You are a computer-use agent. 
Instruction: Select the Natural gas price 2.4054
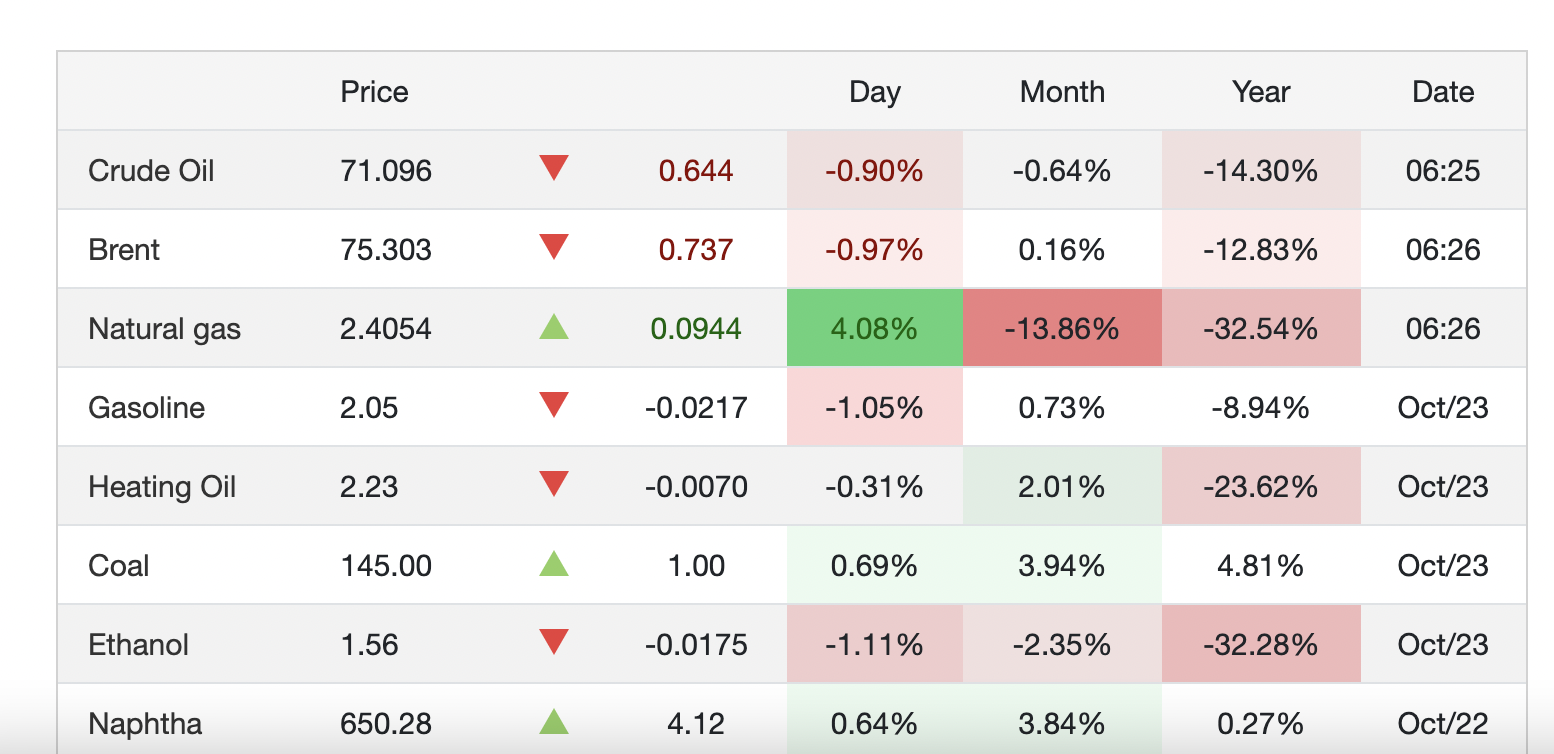point(386,329)
